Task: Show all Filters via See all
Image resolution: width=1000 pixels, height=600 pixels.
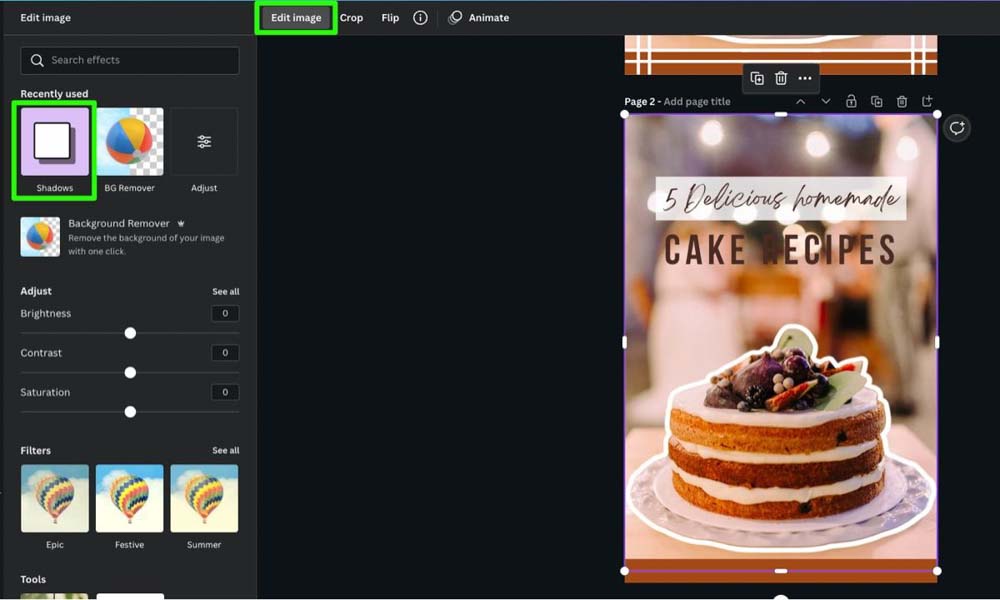Action: pyautogui.click(x=225, y=451)
